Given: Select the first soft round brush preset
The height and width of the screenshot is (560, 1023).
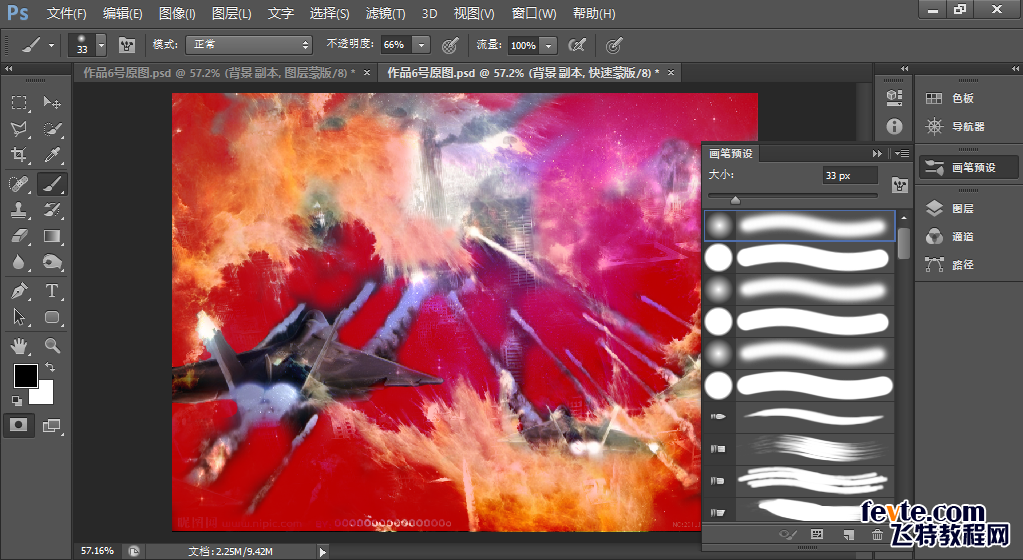Looking at the screenshot, I should (x=799, y=226).
